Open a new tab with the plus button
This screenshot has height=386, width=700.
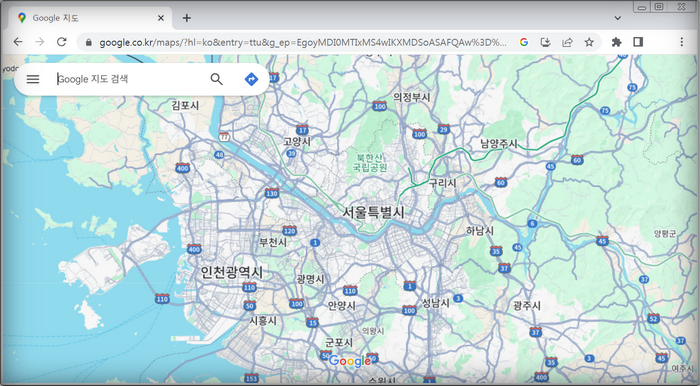click(x=187, y=18)
